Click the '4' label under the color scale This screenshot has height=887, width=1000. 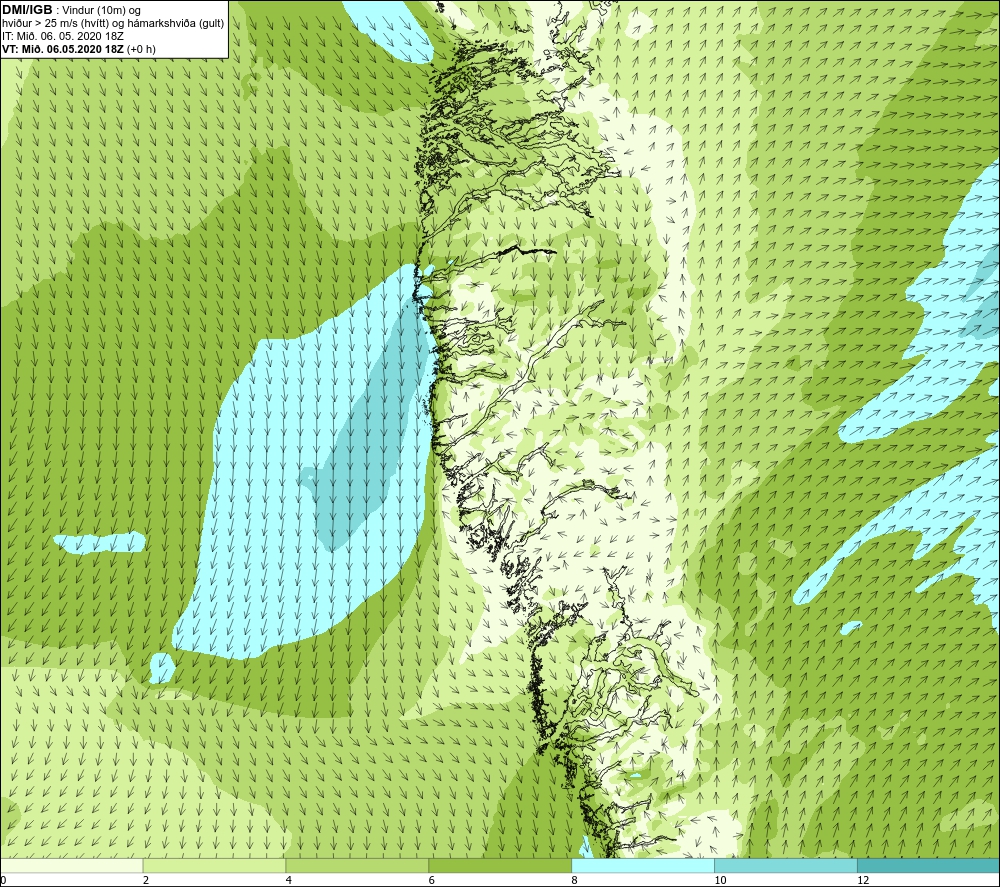point(289,880)
